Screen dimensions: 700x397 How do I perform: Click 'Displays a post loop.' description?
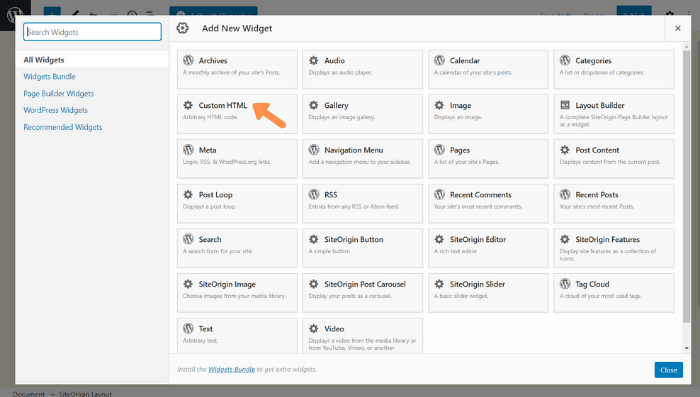tap(209, 206)
